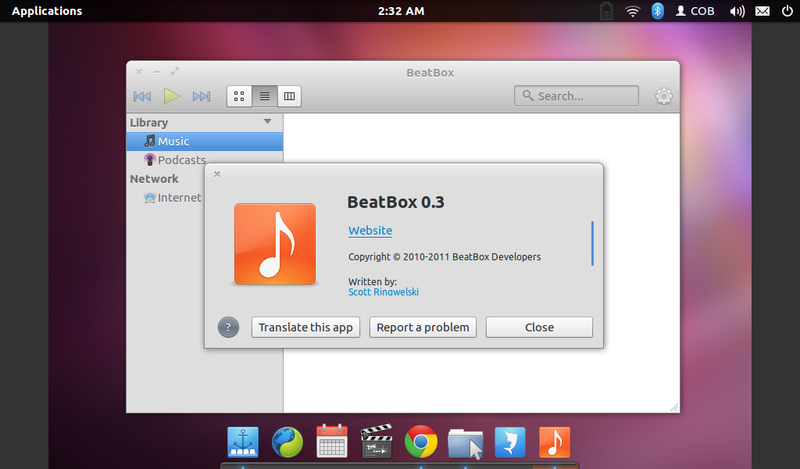Image resolution: width=800 pixels, height=469 pixels.
Task: Open the BeatBox Website link
Action: pos(370,231)
